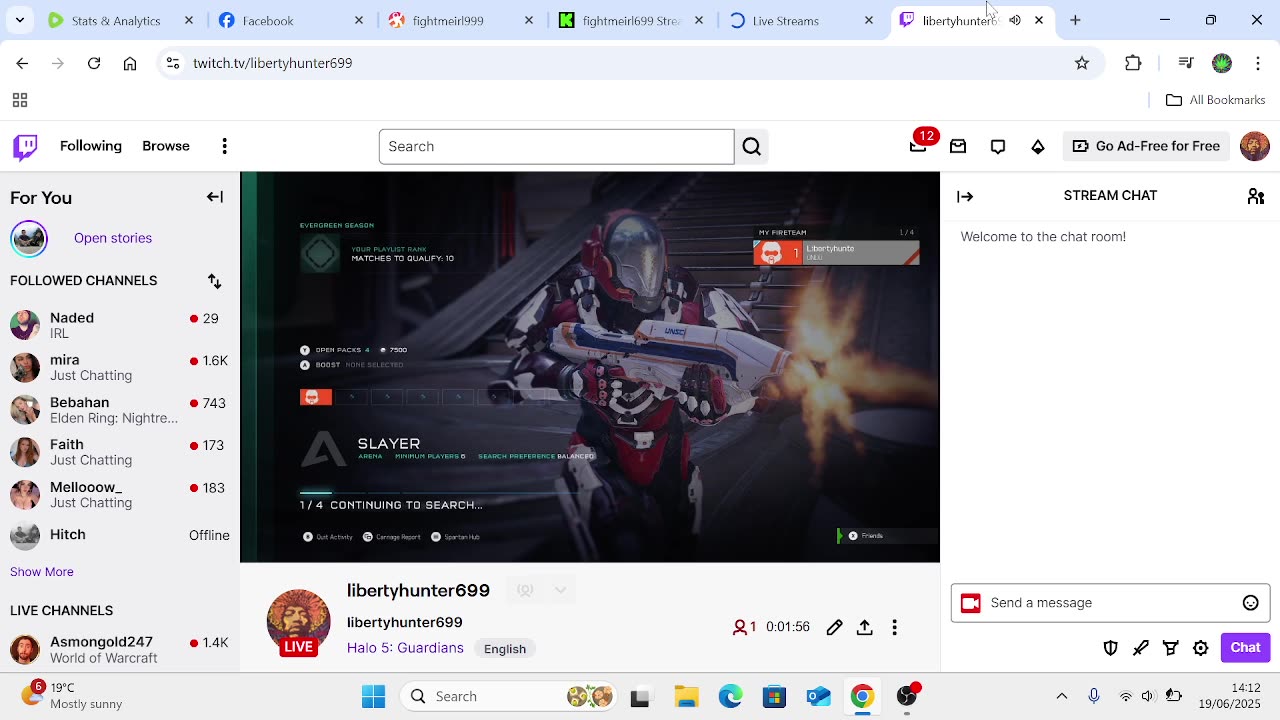Viewport: 1280px width, 720px height.
Task: Open the notifications inbox with 12 badge
Action: [x=918, y=146]
